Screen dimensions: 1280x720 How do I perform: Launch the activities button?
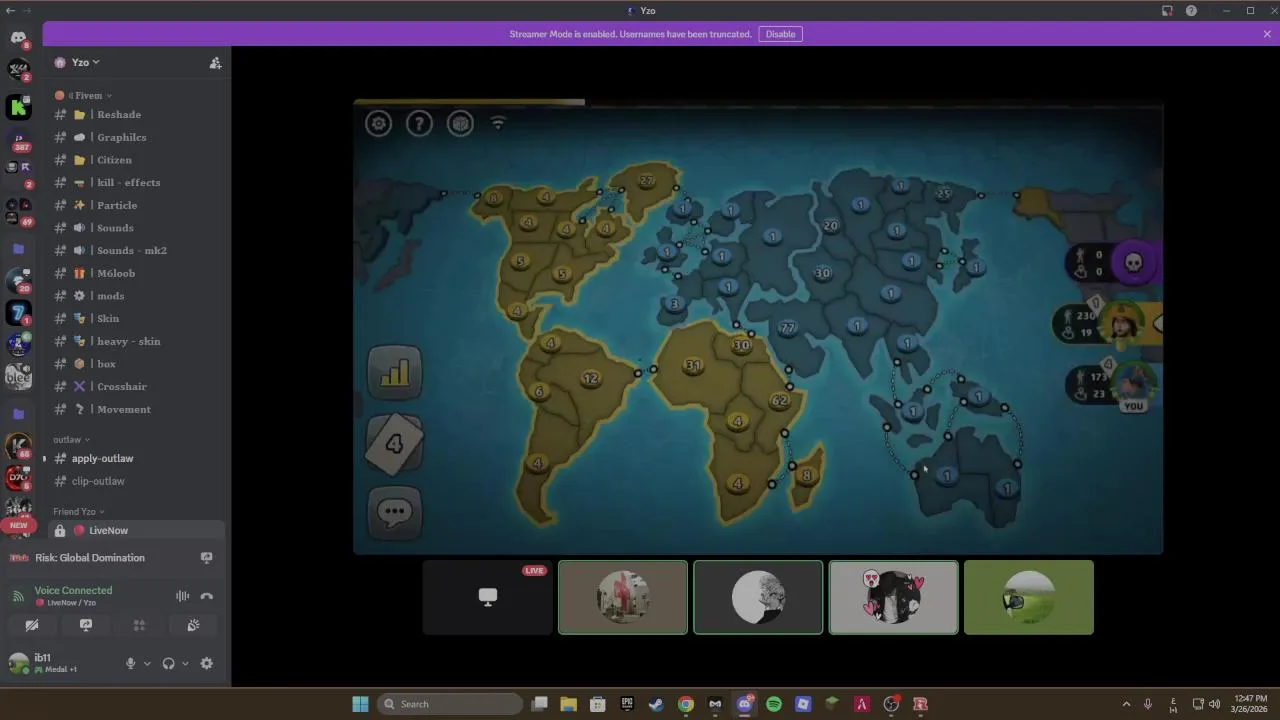(140, 625)
